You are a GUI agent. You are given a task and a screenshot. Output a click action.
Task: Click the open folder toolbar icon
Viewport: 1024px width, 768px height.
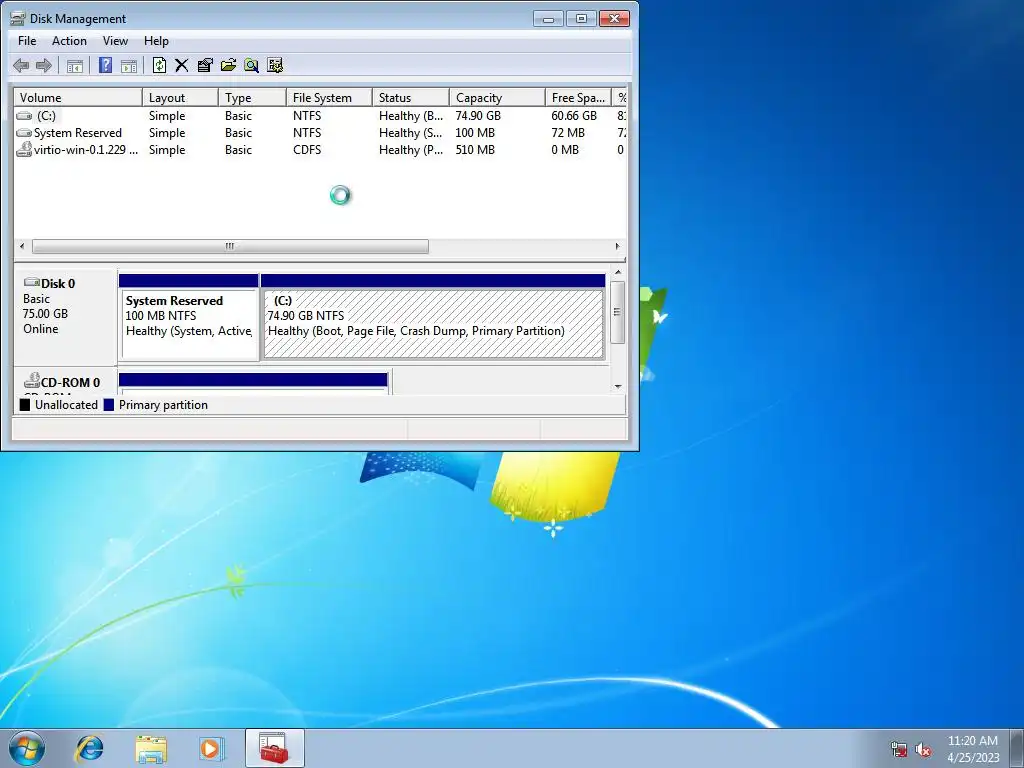(229, 65)
